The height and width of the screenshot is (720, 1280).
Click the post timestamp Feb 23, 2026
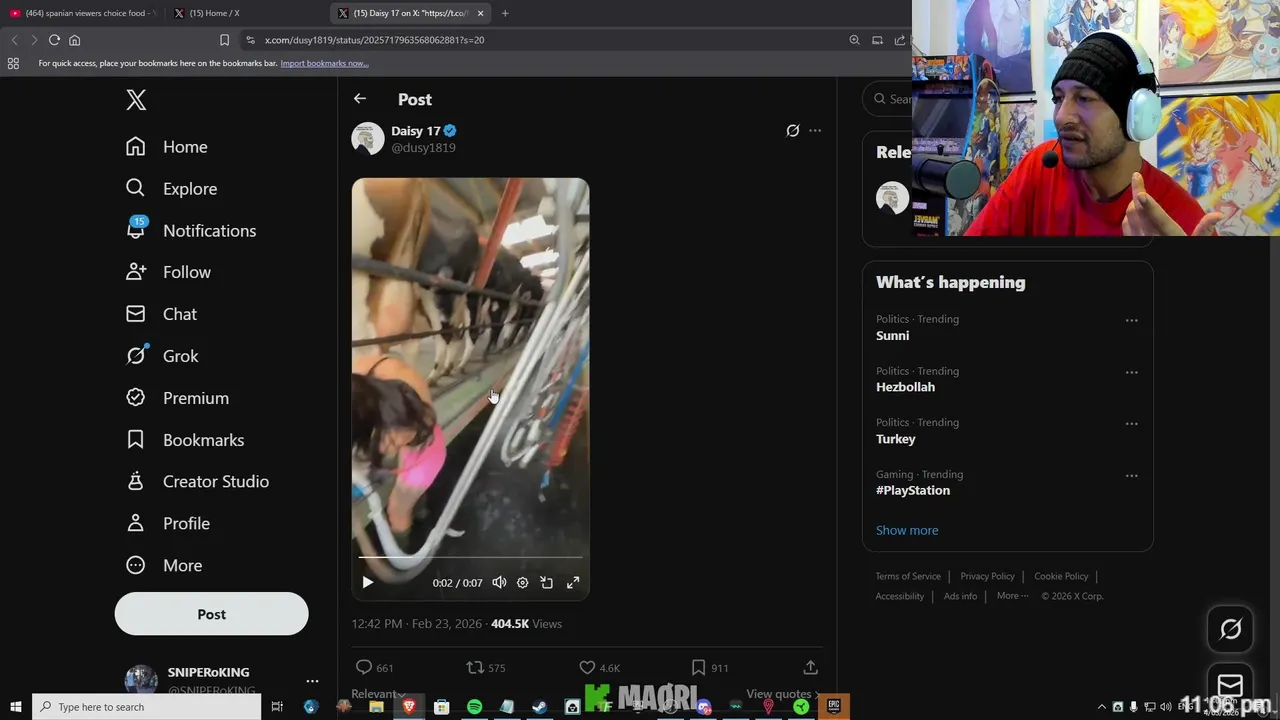416,624
